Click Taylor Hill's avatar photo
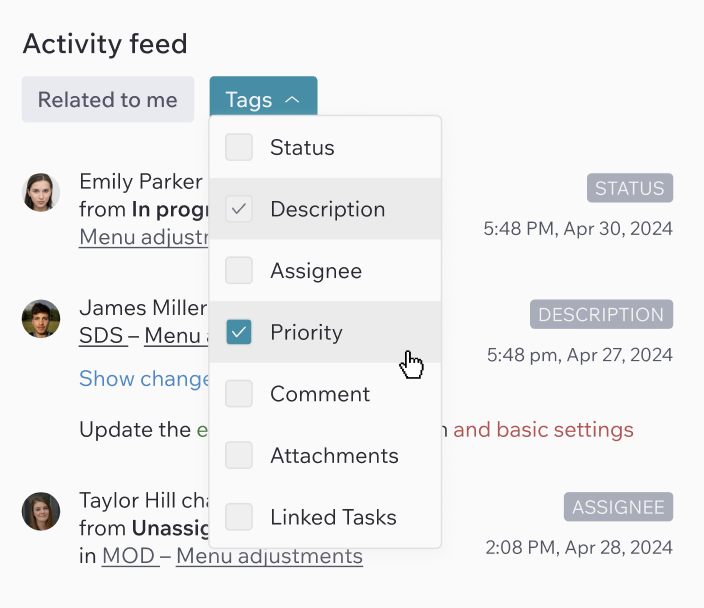Screen dimensions: 704x608 [41, 511]
